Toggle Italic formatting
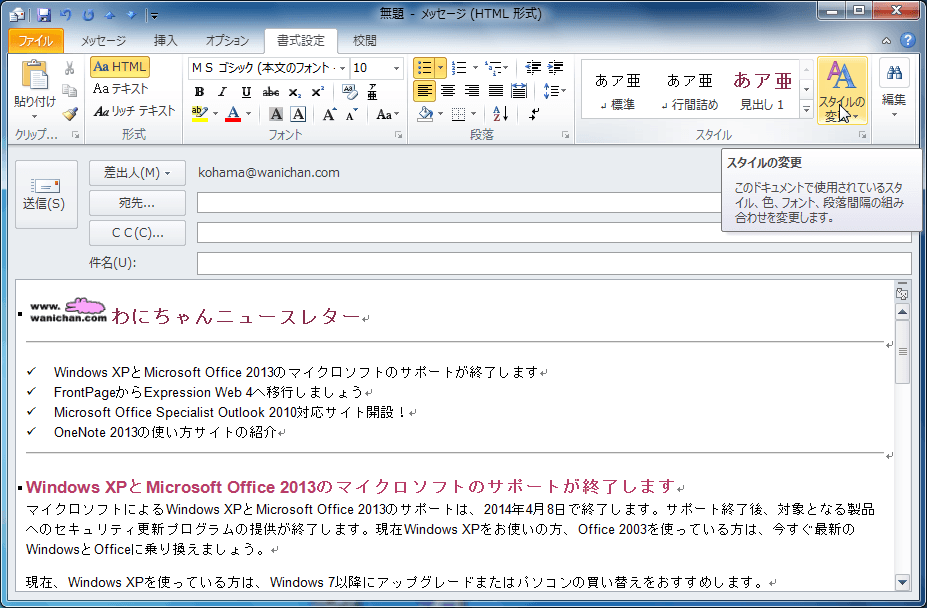Image resolution: width=927 pixels, height=608 pixels. (222, 92)
